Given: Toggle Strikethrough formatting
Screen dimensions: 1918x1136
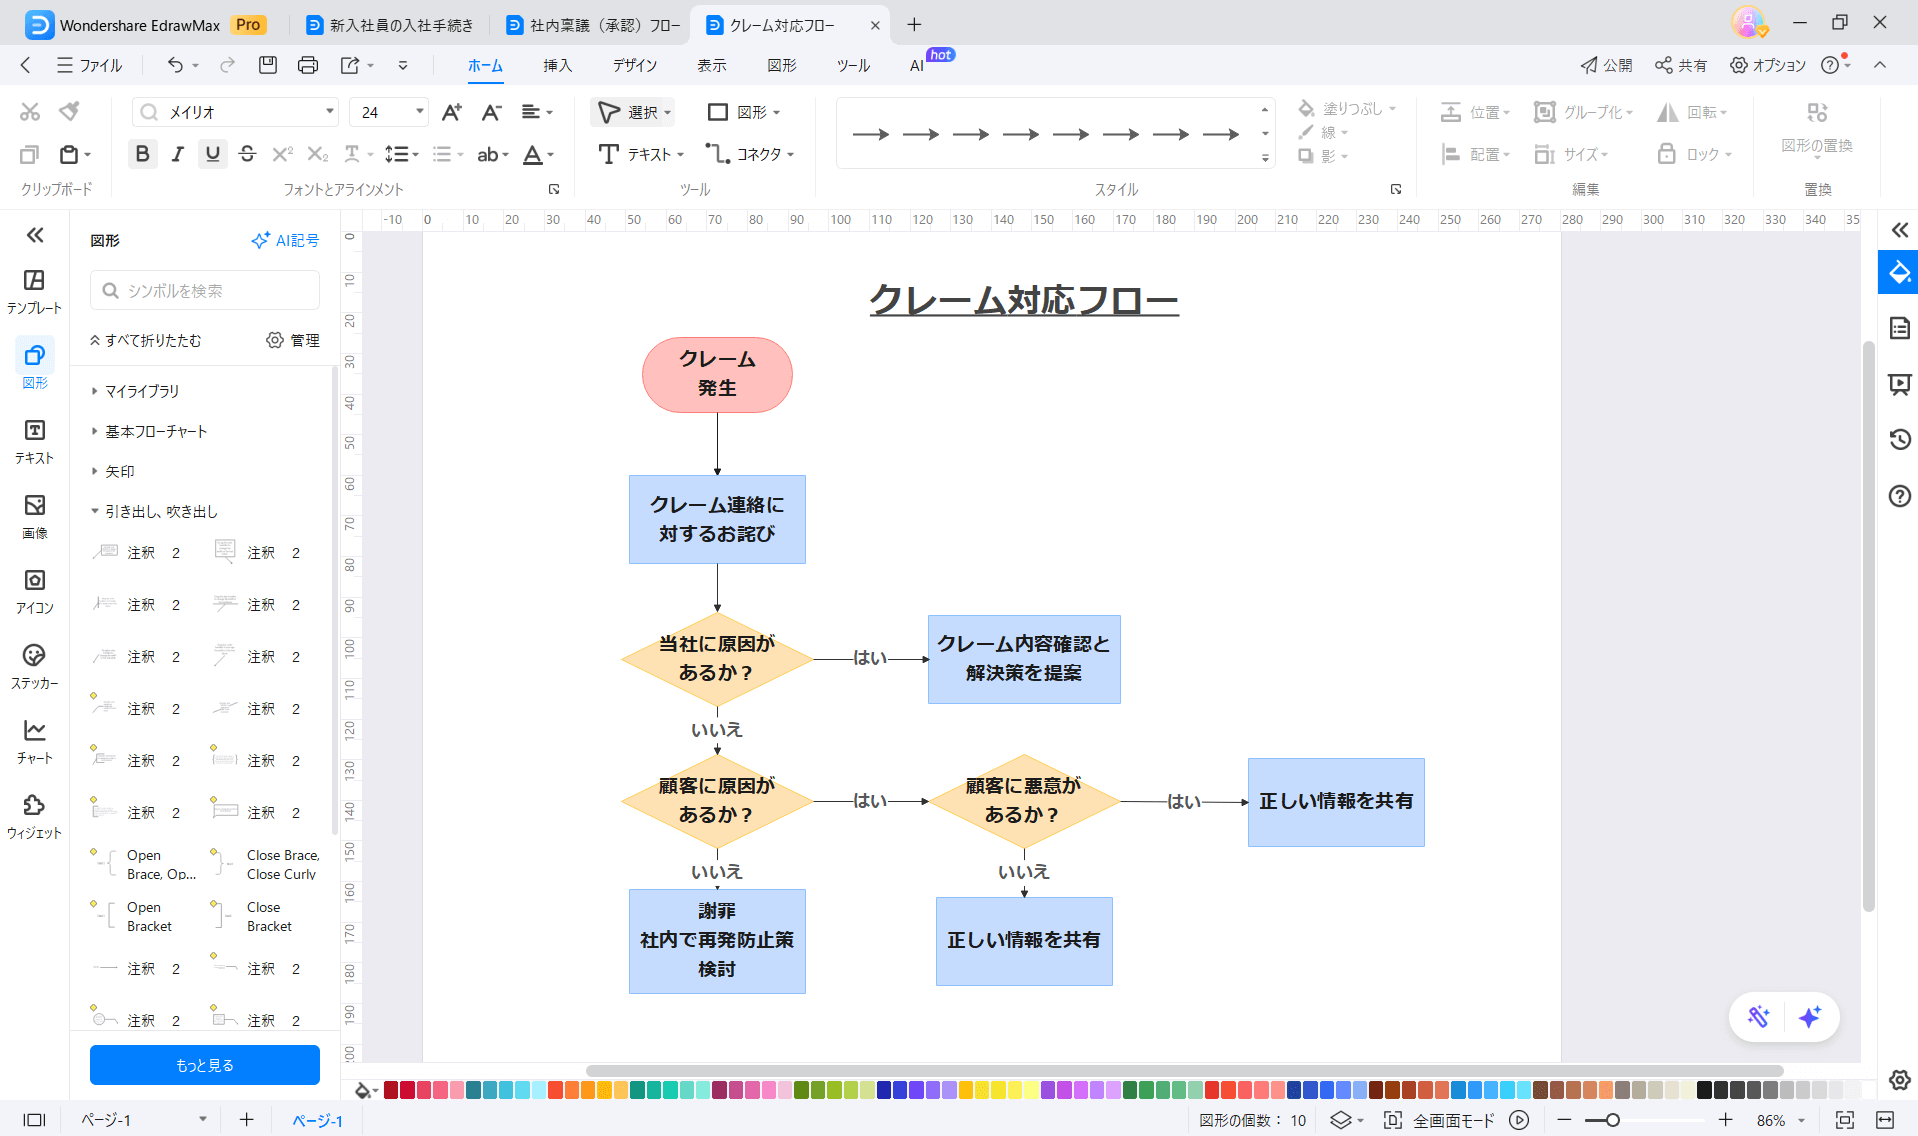Looking at the screenshot, I should tap(247, 154).
